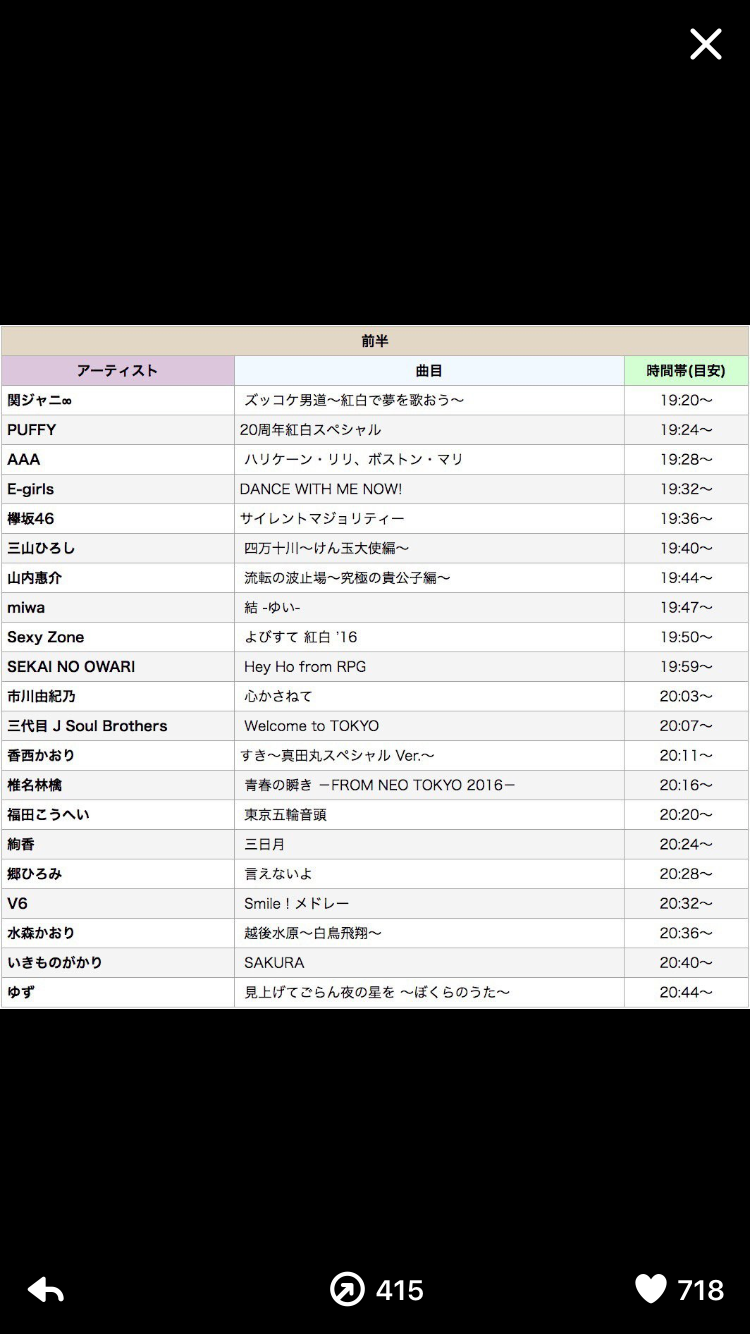Select the いきものがかり artist cell
Screen dimensions: 750x1334
tap(118, 962)
